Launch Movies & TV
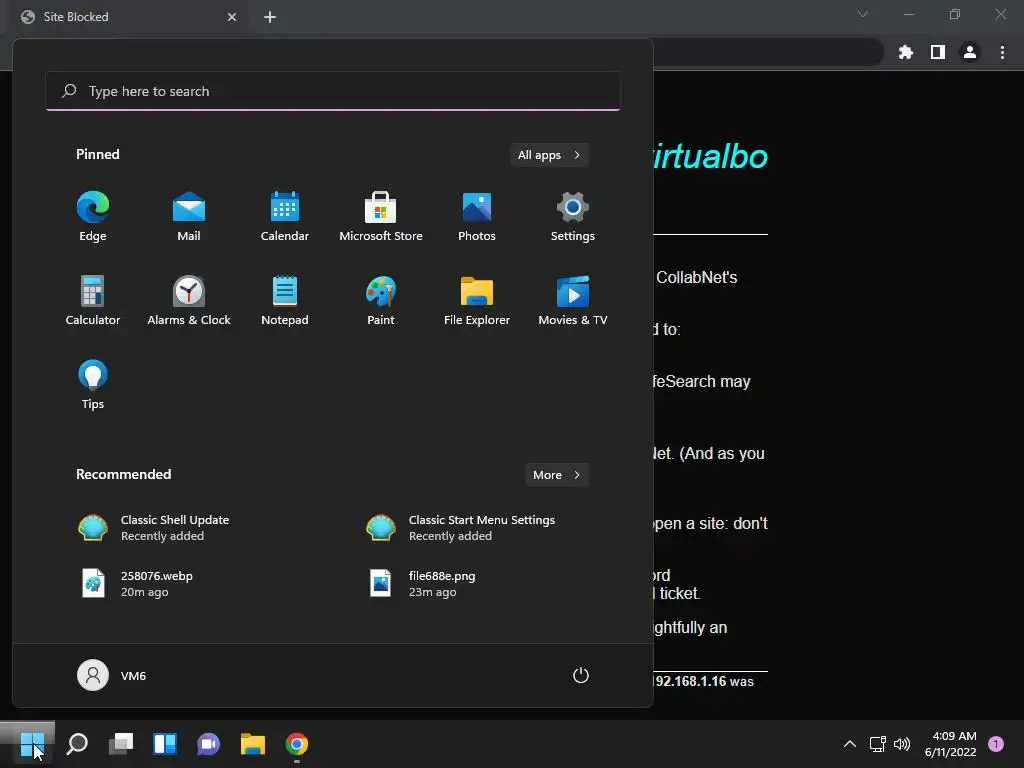 [573, 300]
